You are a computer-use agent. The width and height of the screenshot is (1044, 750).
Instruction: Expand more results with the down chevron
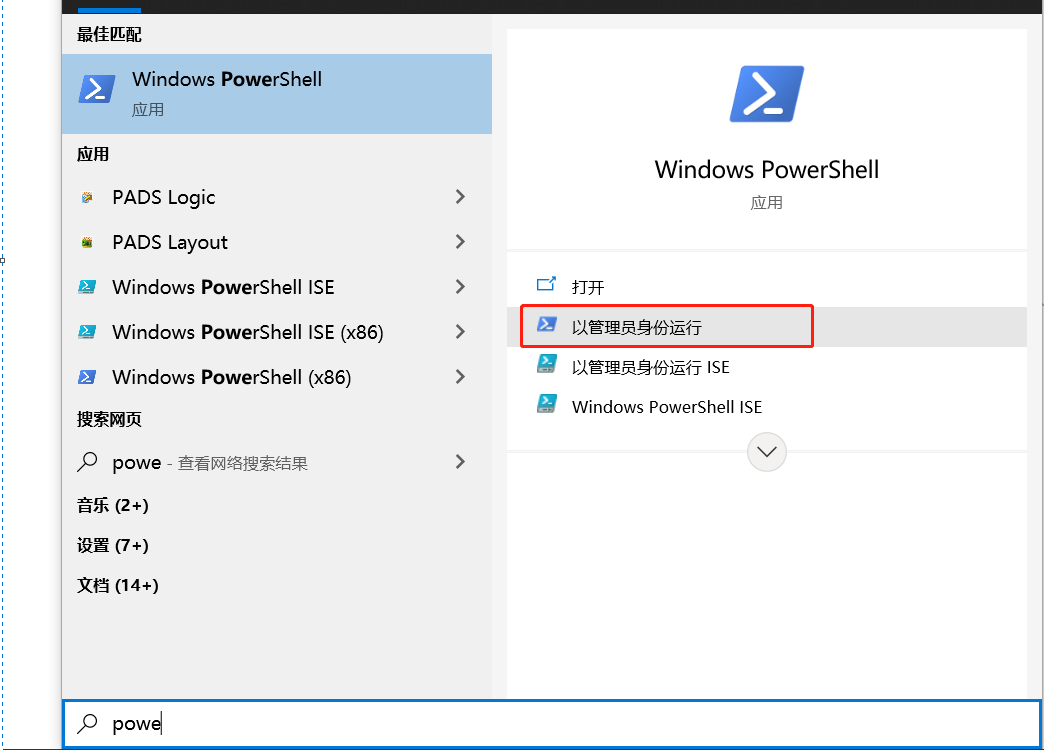tap(766, 452)
